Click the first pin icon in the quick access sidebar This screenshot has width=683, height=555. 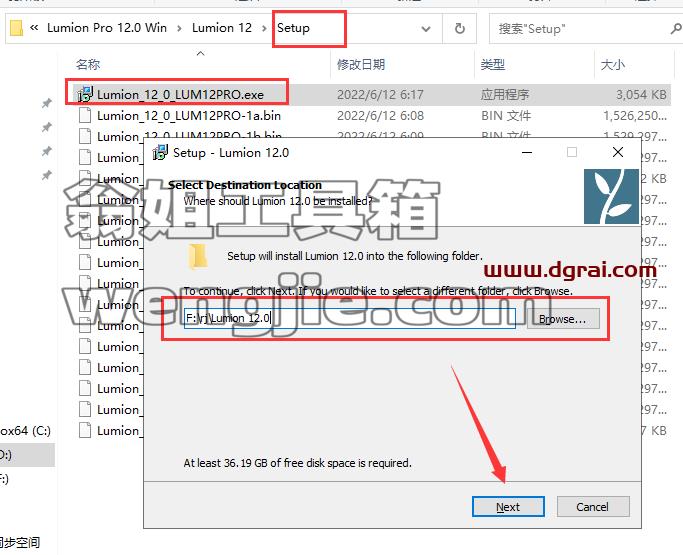click(x=46, y=103)
